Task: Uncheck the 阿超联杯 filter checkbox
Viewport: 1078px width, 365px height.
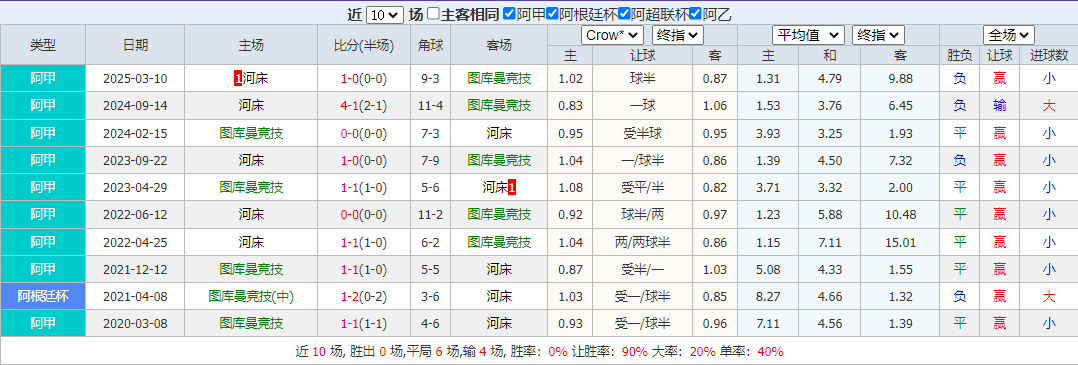Action: [x=624, y=14]
